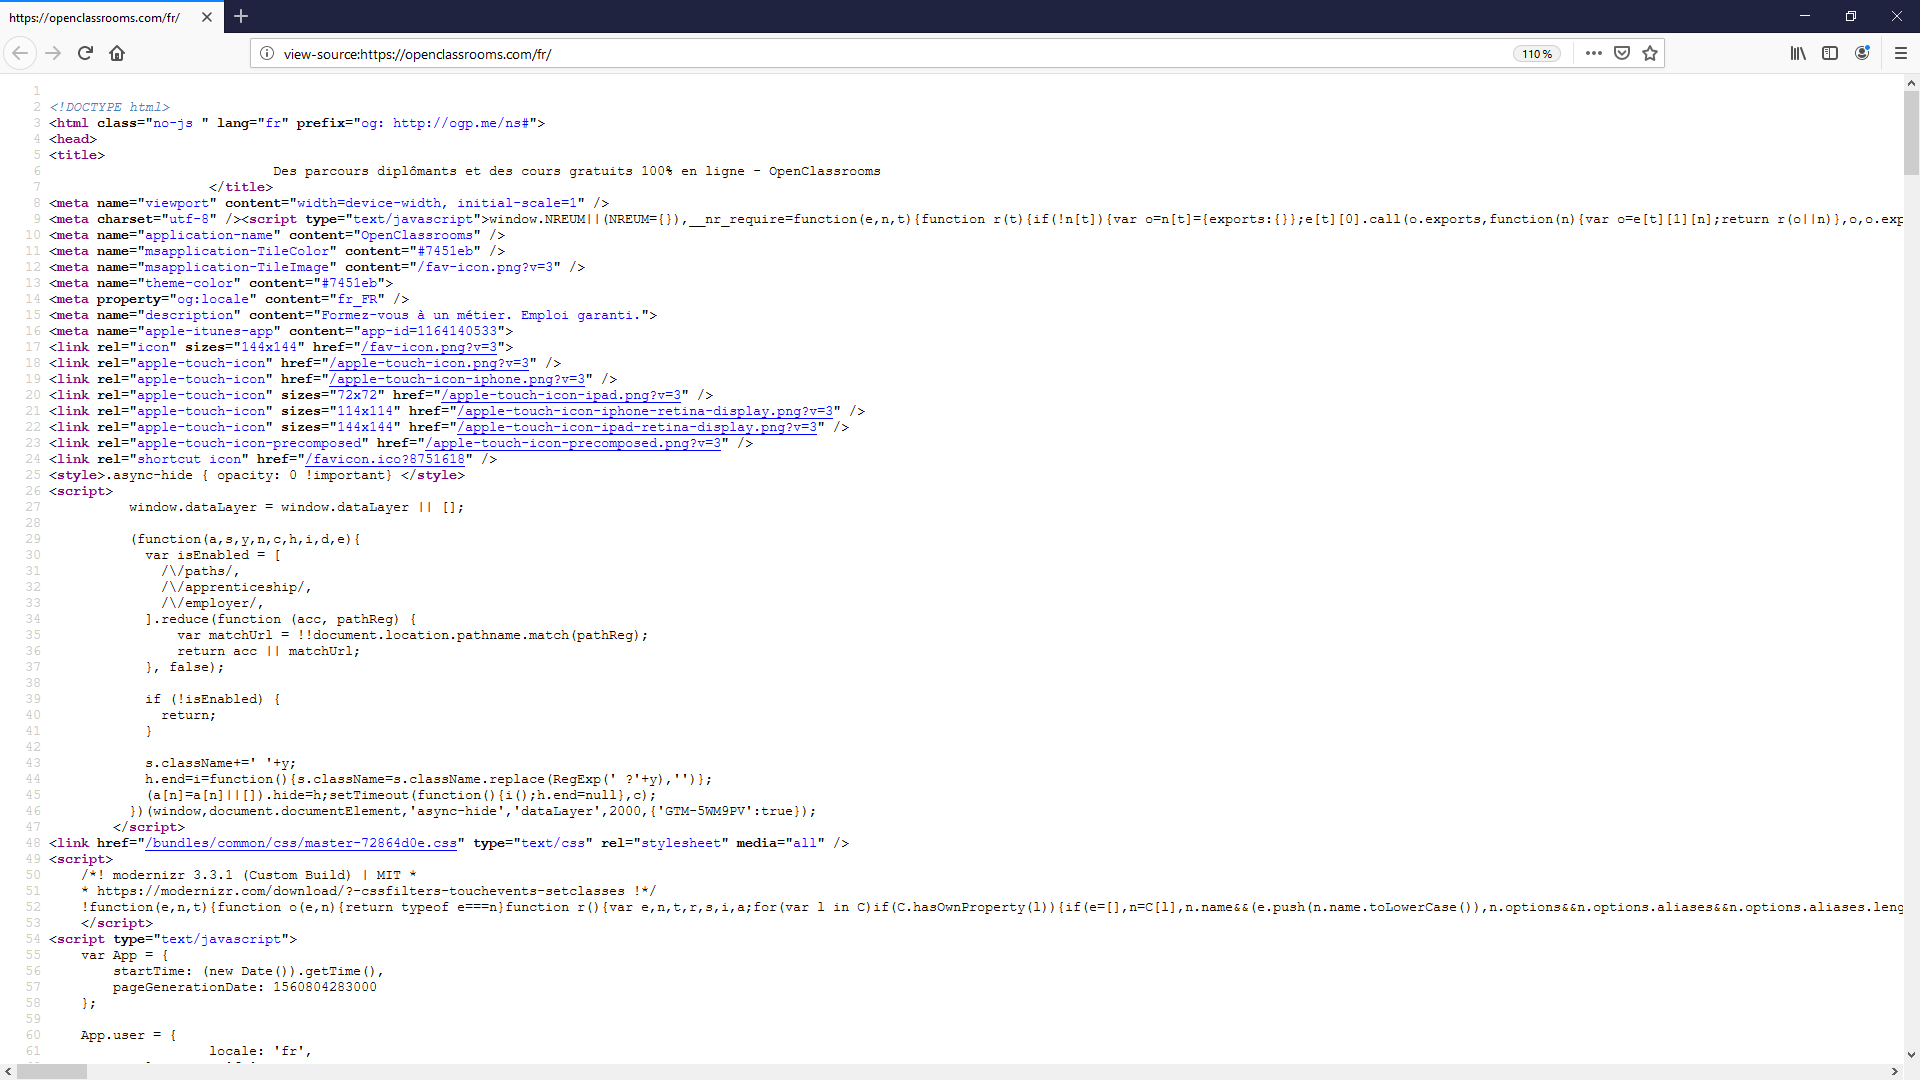Close the openclassrooms.com tab
Image resolution: width=1920 pixels, height=1080 pixels.
[x=207, y=17]
